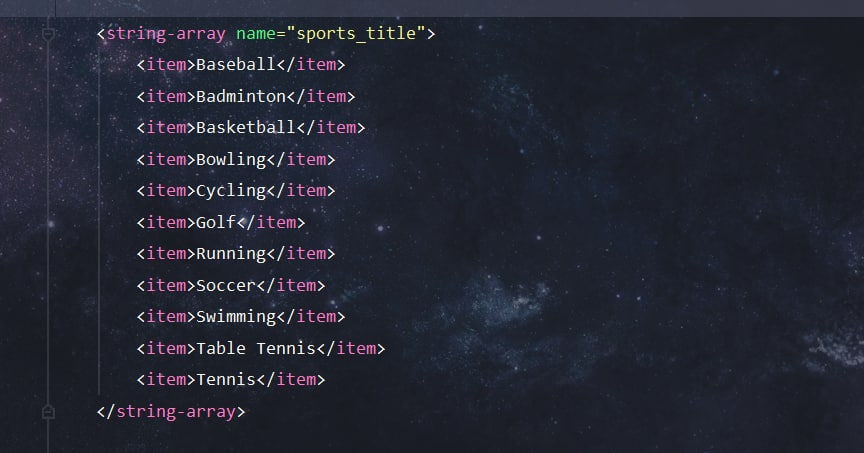Click the text "Running"

click(231, 254)
